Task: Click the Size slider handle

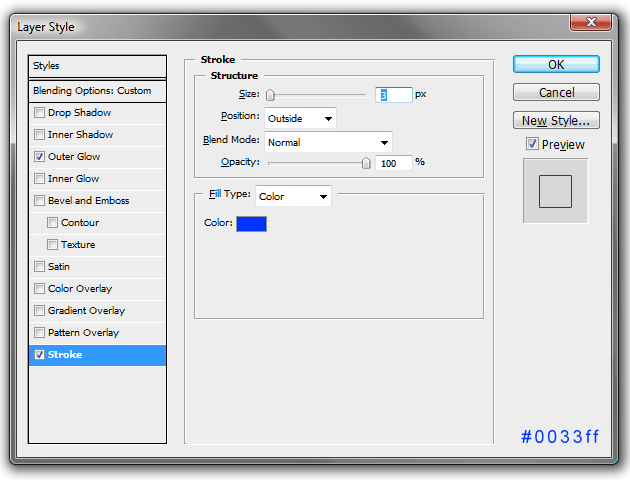Action: (x=270, y=95)
